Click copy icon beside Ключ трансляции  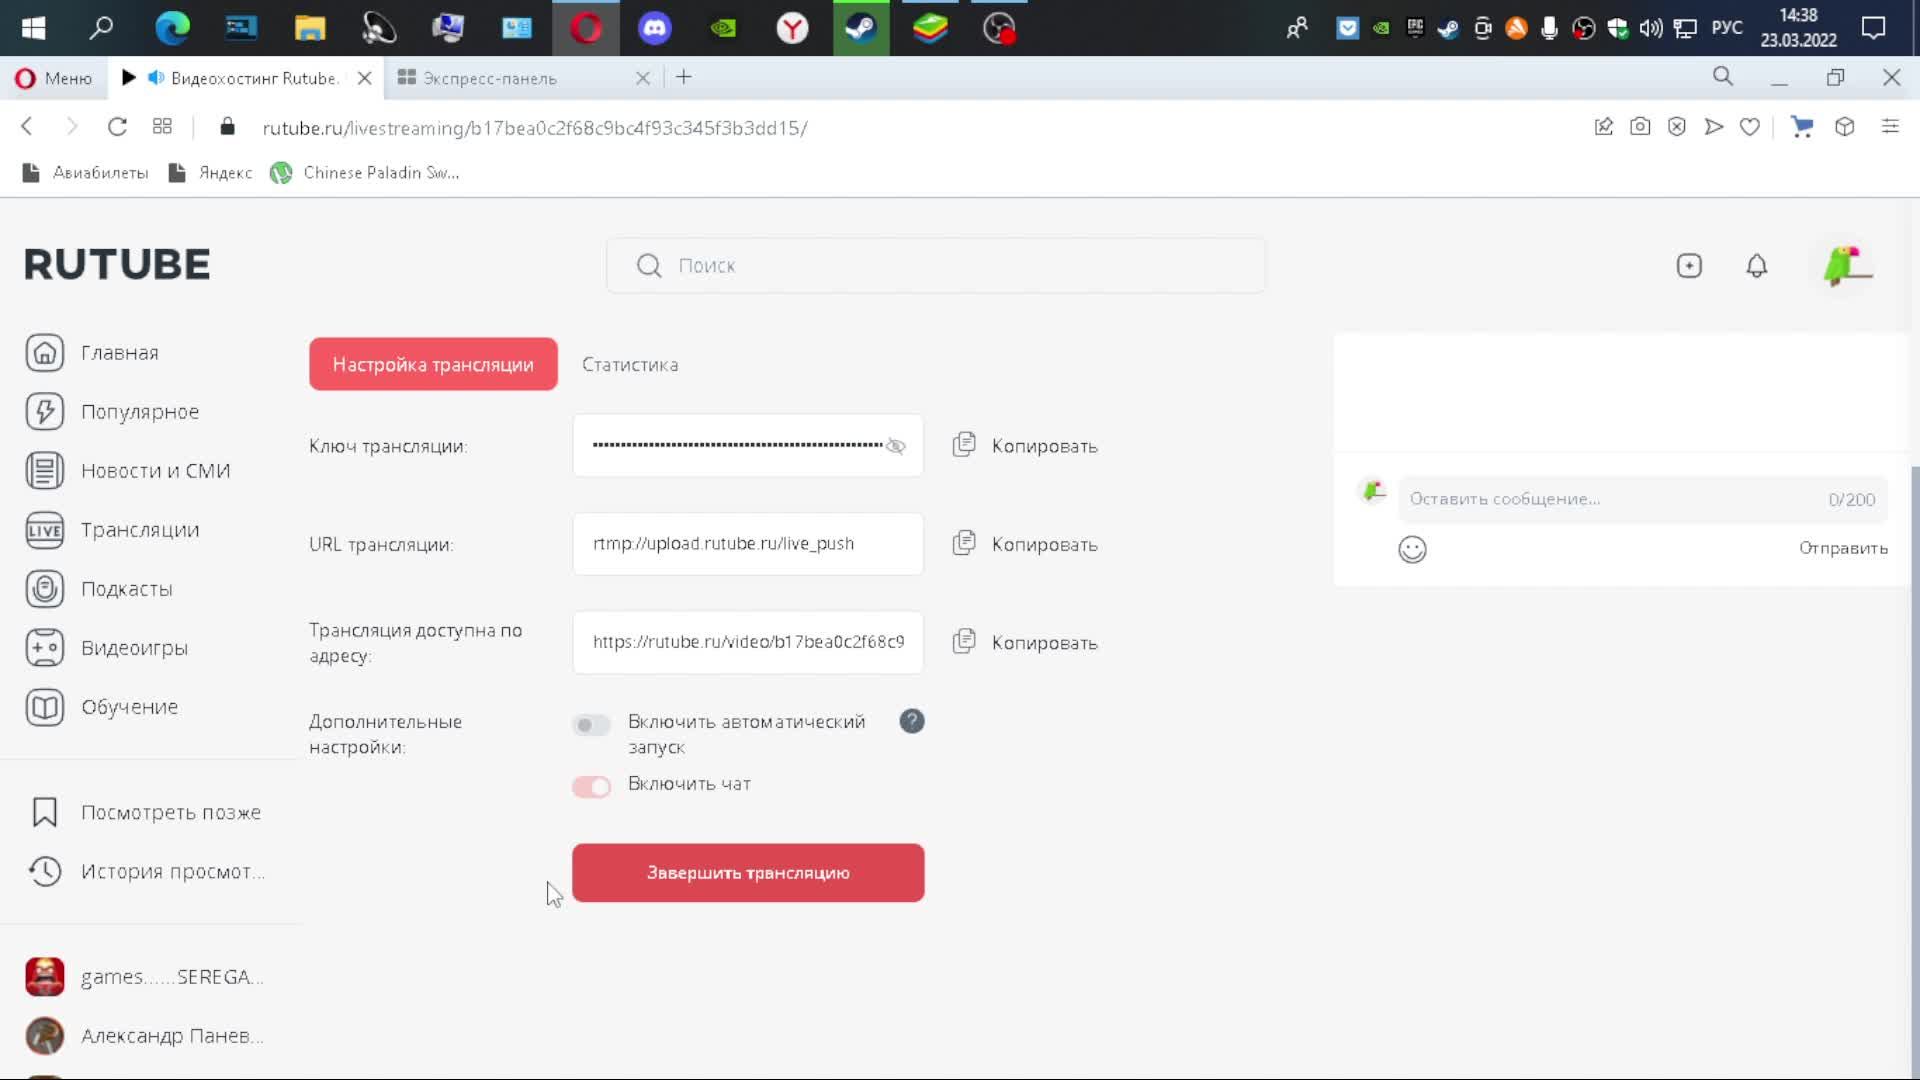[x=964, y=445]
